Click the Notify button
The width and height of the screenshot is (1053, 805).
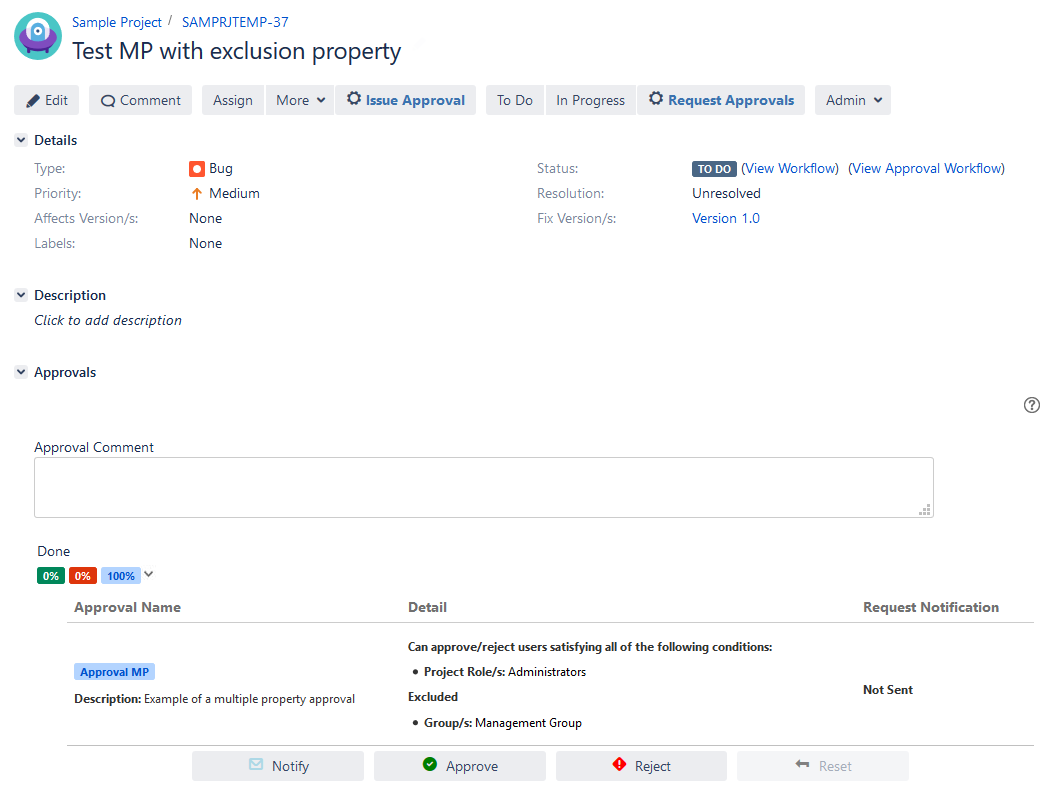click(278, 766)
